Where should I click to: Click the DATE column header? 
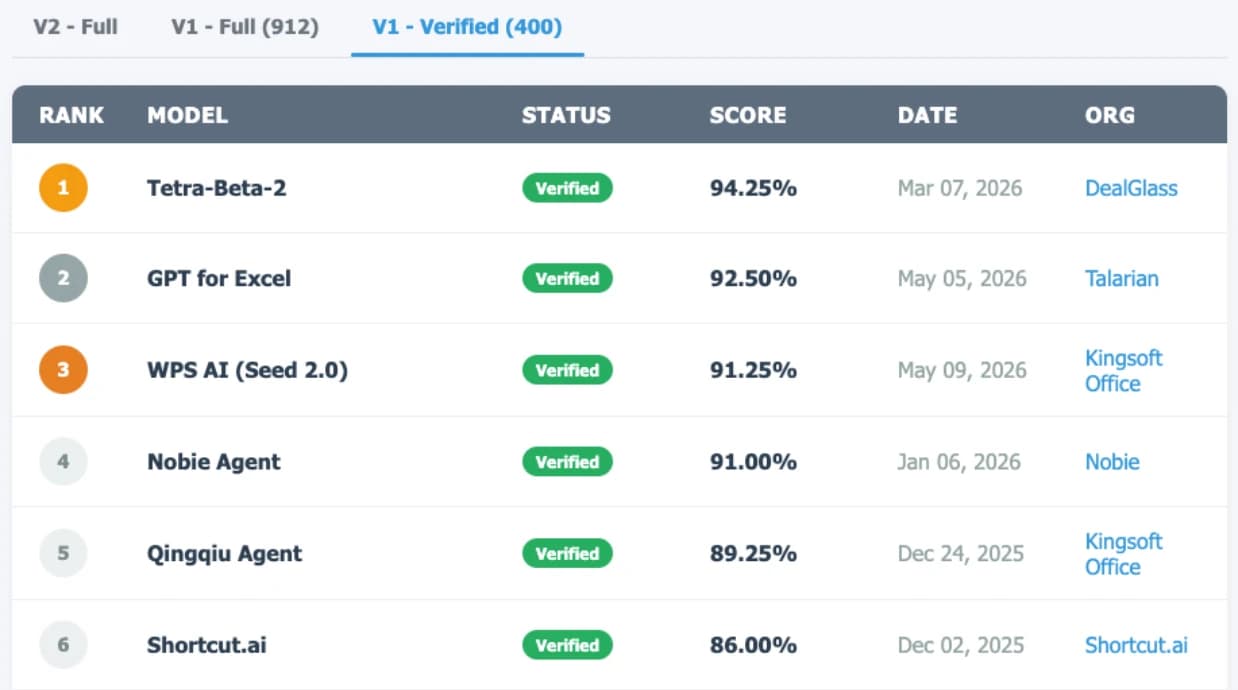tap(927, 115)
